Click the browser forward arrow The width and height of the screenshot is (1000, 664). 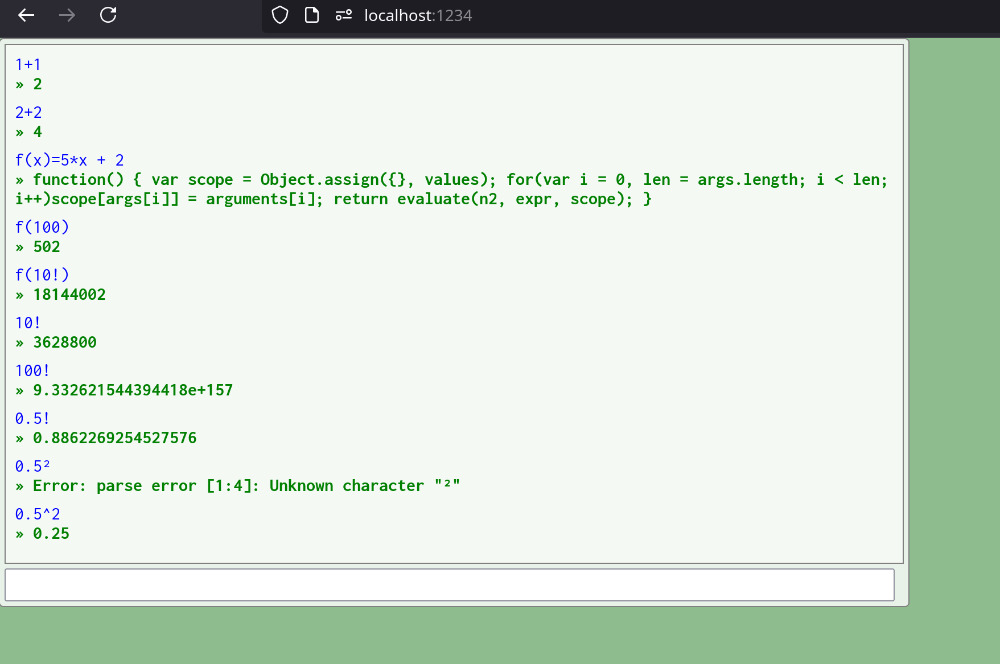click(x=67, y=15)
